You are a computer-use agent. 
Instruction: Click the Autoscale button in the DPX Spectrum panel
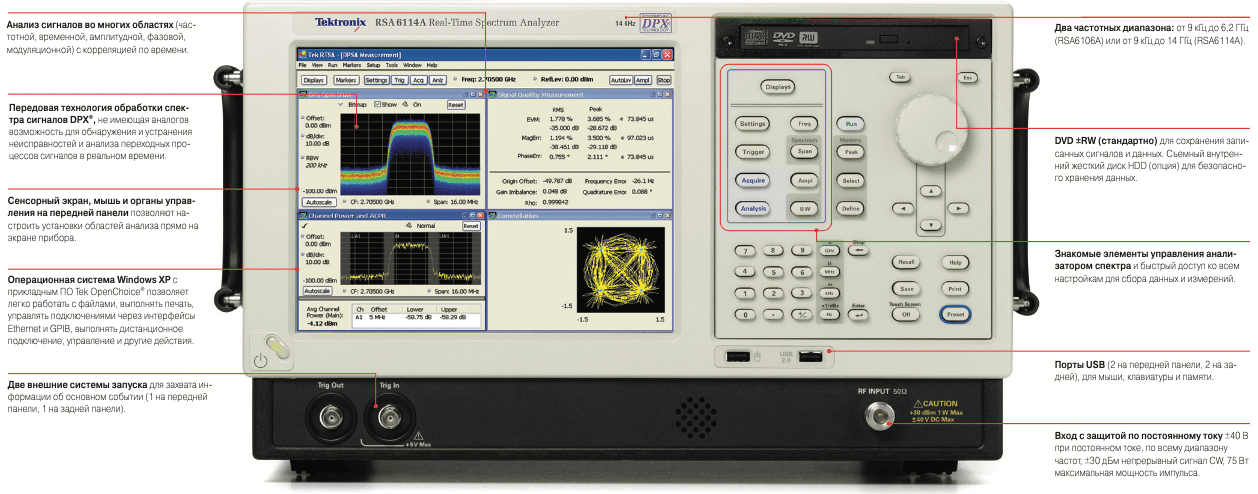click(317, 202)
